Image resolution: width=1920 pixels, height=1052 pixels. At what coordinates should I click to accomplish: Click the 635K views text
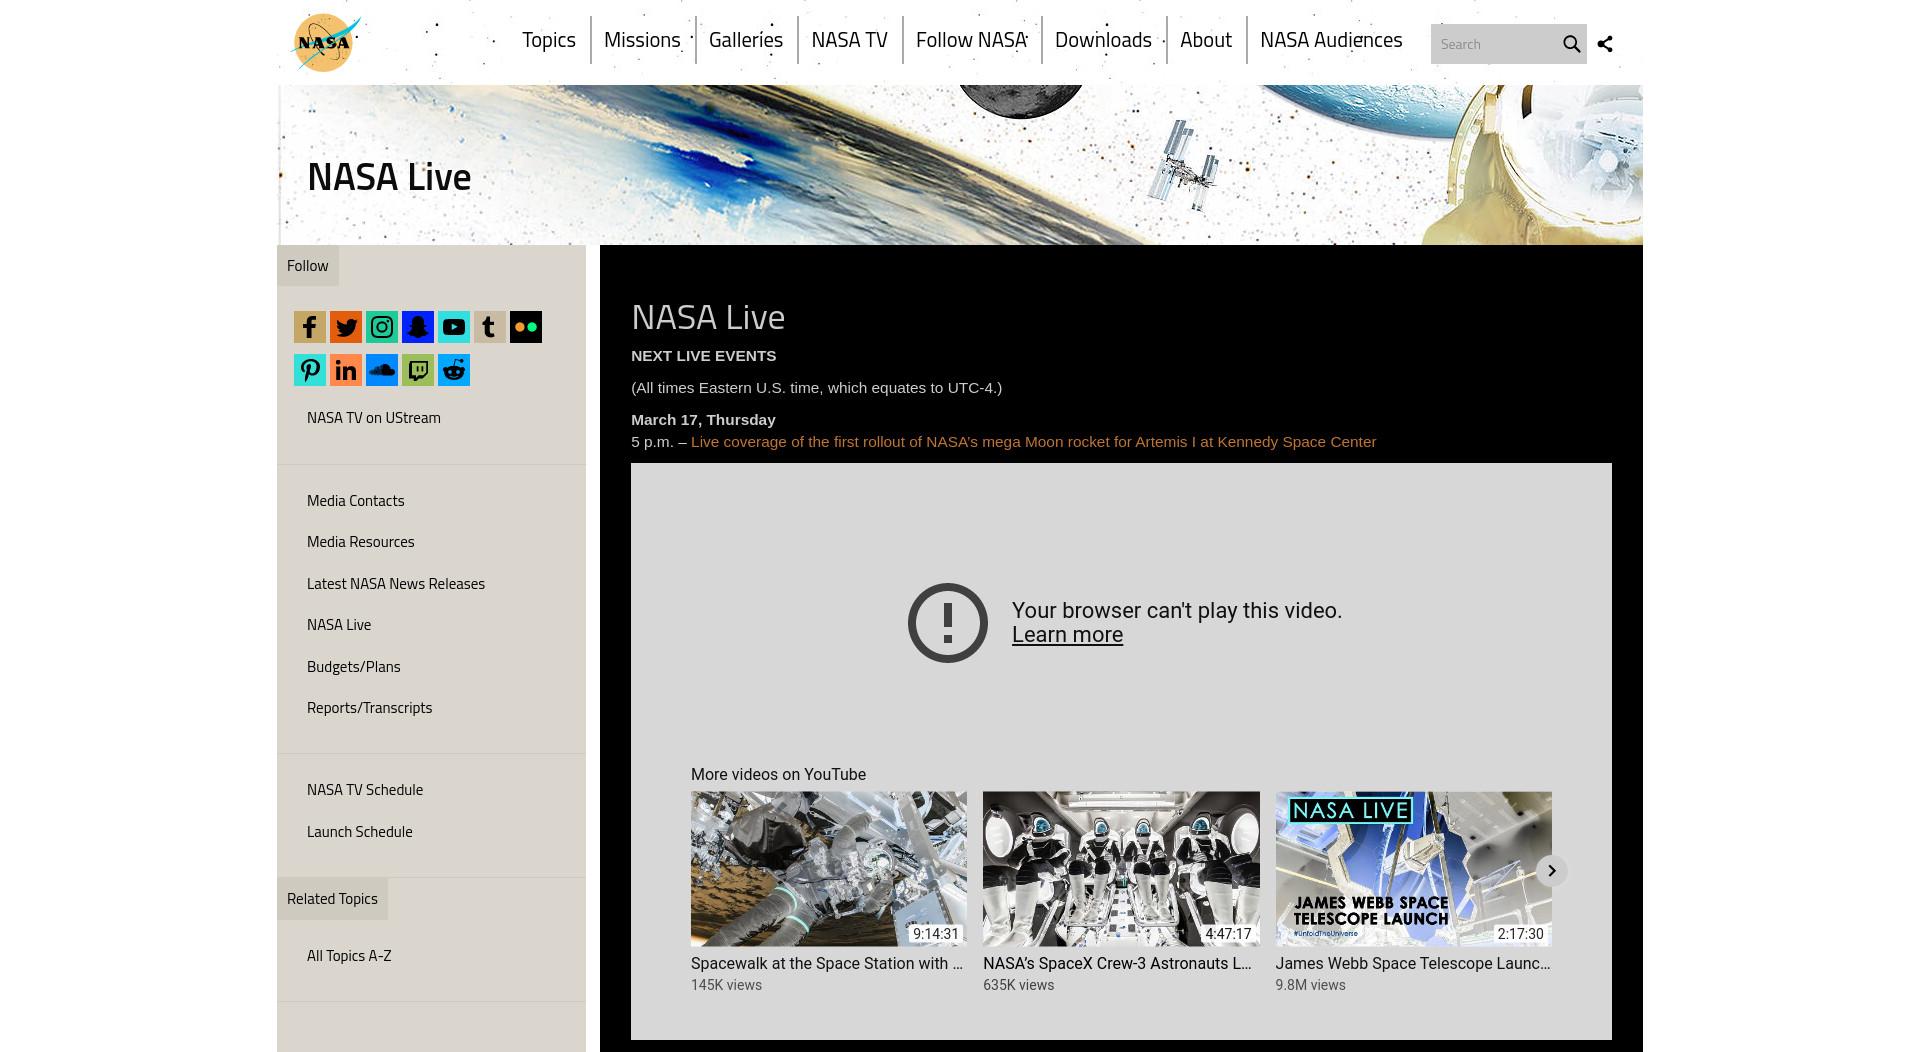1018,986
